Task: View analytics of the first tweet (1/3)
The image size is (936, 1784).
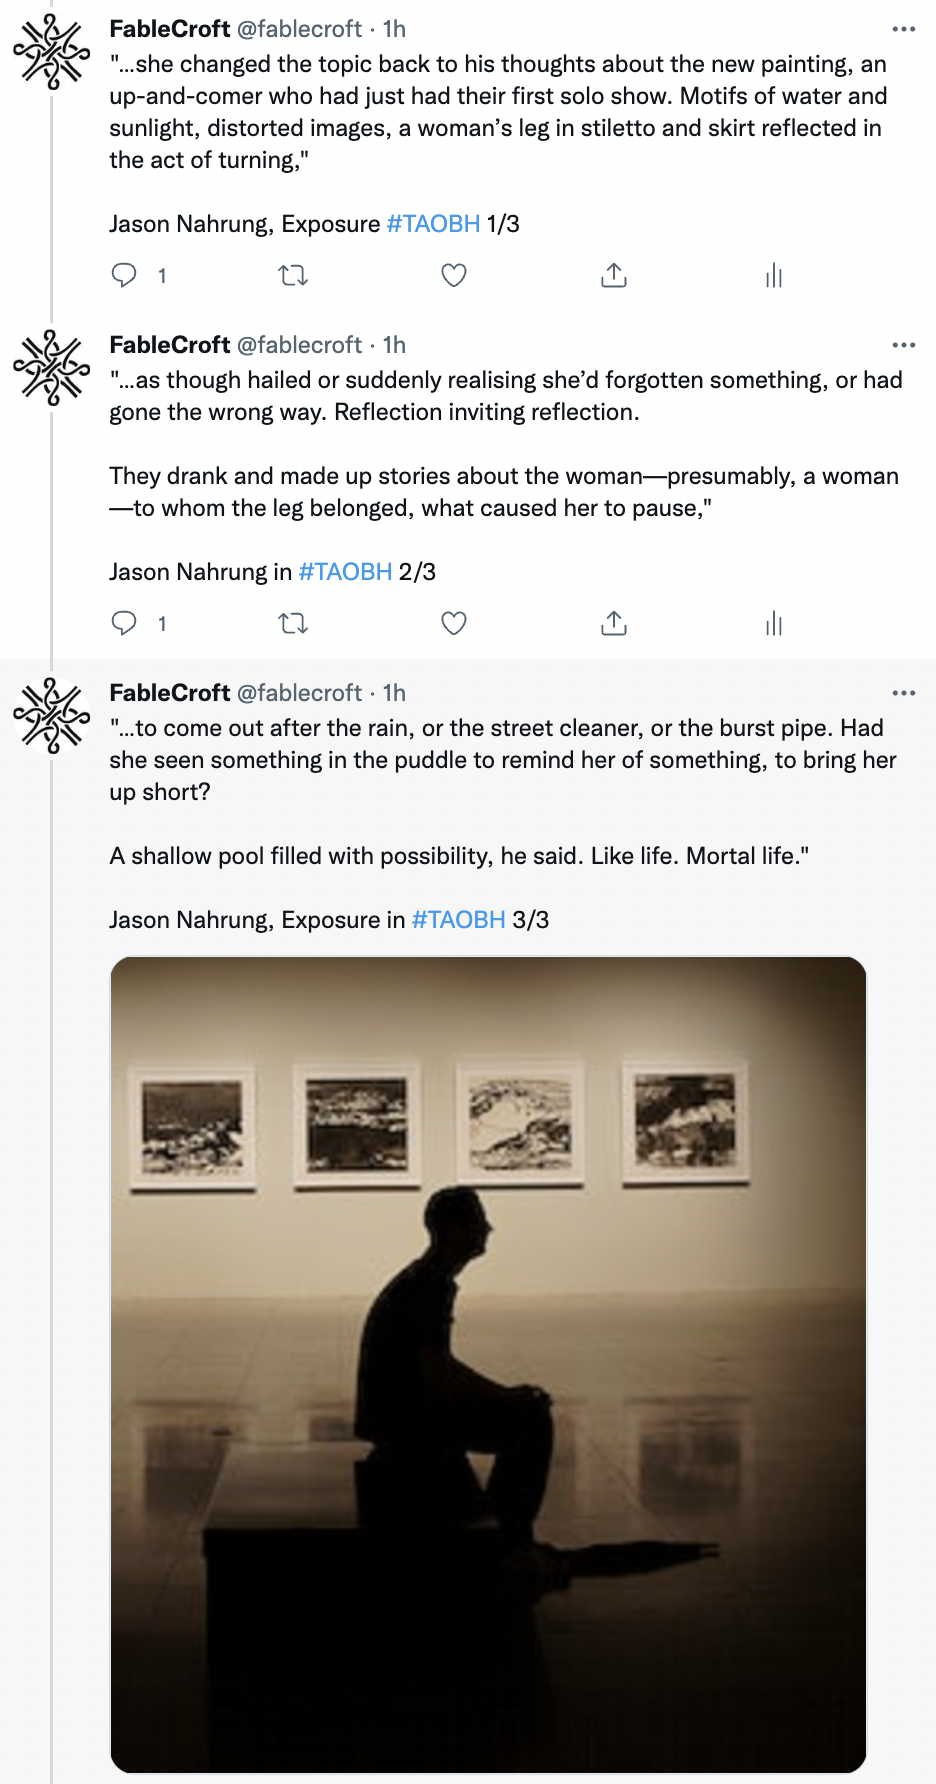Action: [x=774, y=276]
